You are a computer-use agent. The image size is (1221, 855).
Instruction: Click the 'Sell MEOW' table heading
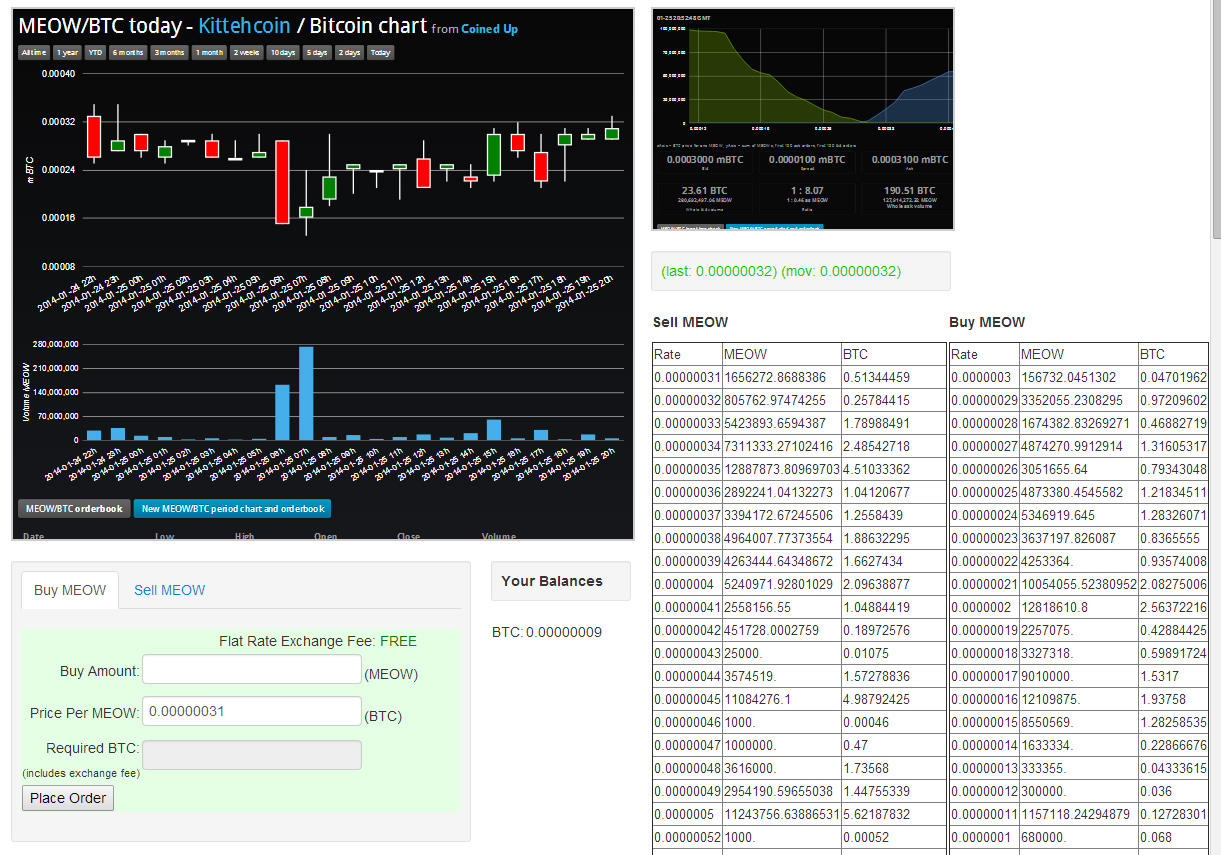[x=690, y=322]
